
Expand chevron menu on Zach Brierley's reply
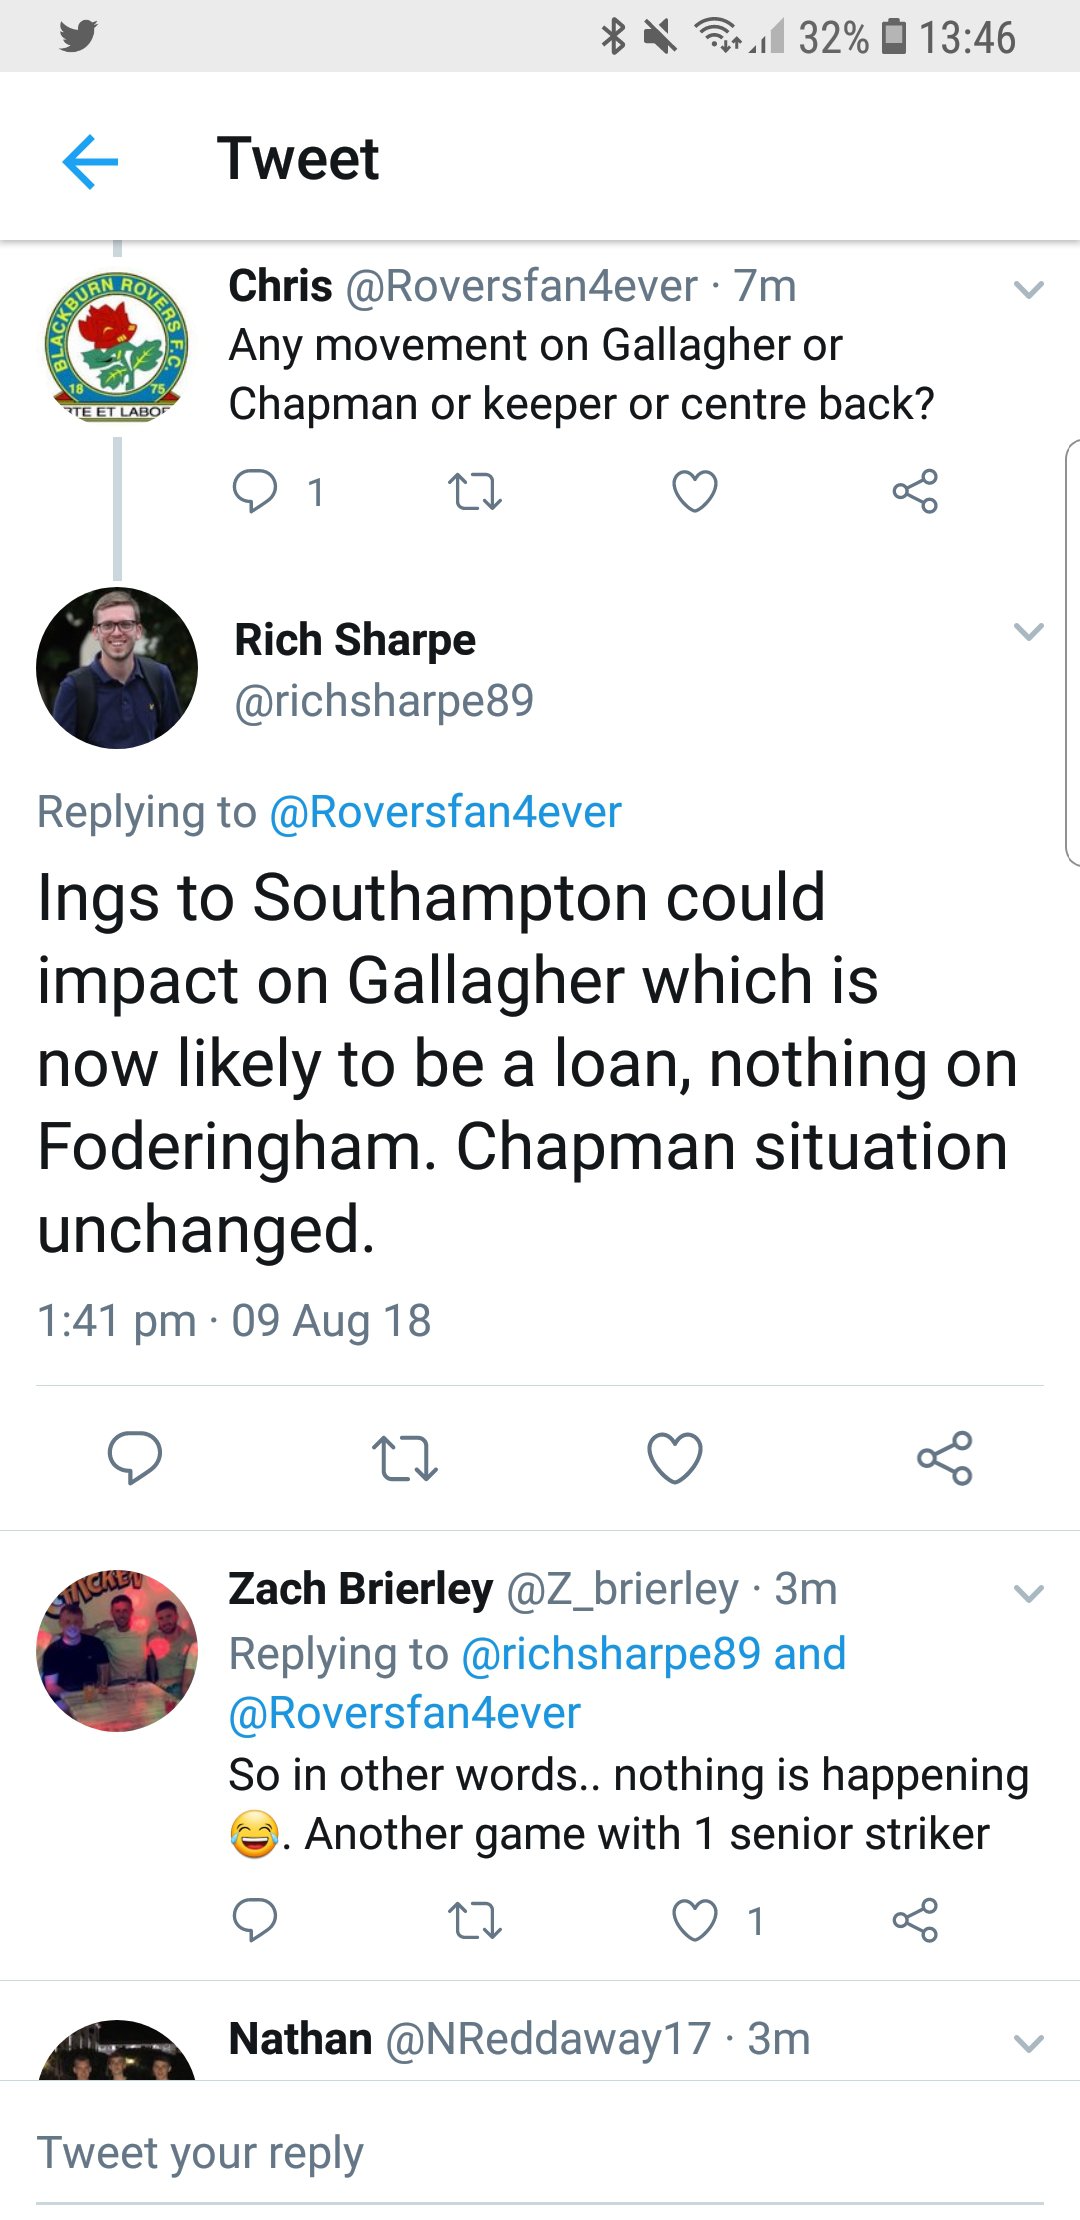[1028, 1593]
